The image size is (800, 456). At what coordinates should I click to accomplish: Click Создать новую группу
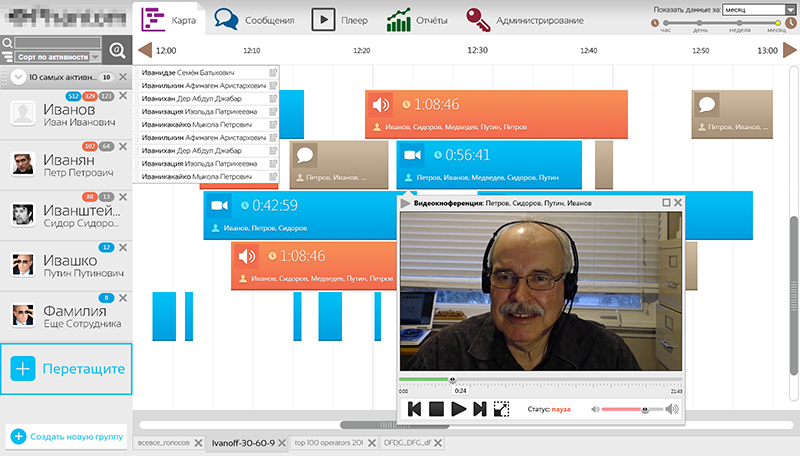point(66,437)
